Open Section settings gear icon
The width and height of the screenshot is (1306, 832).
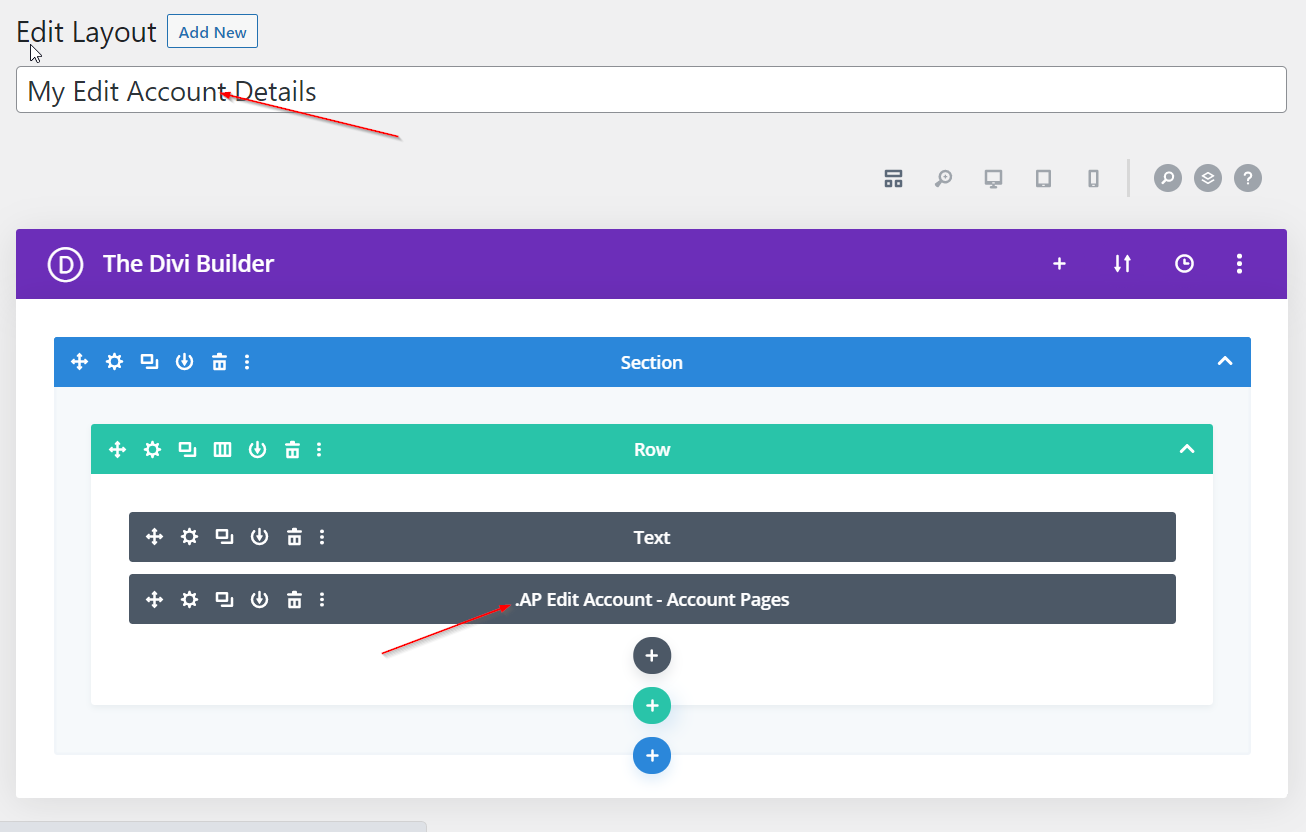(x=115, y=362)
